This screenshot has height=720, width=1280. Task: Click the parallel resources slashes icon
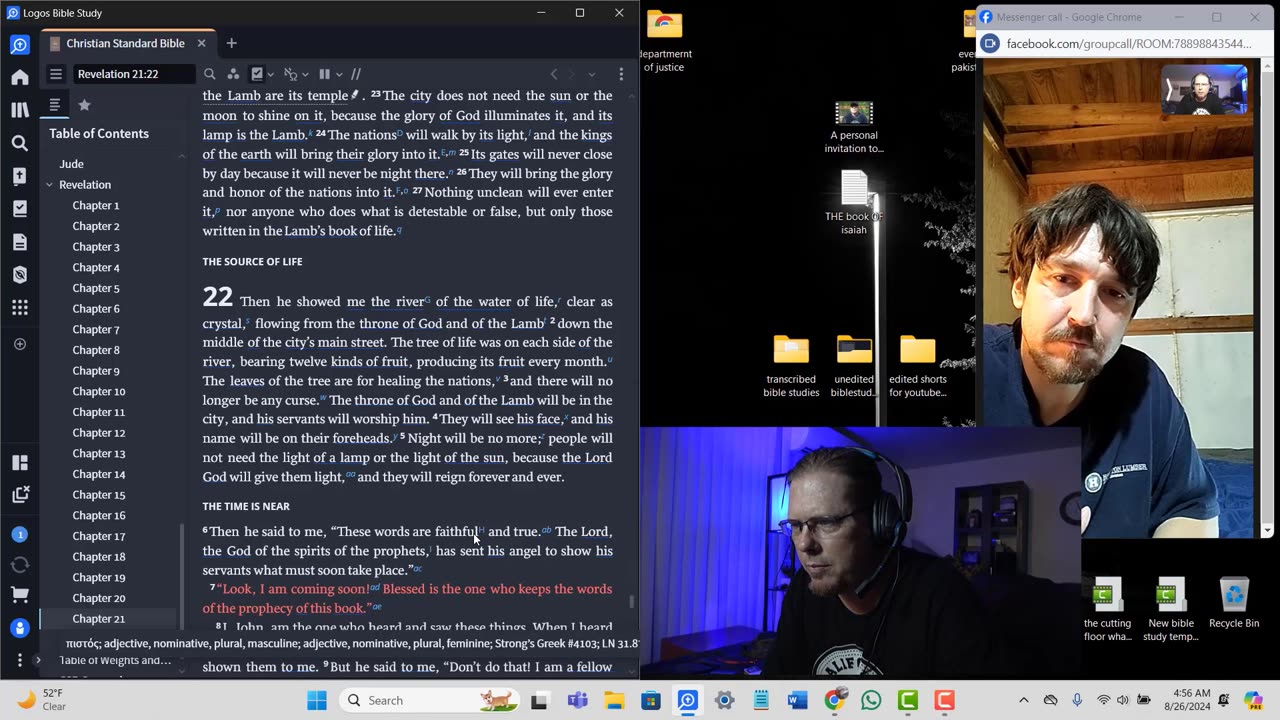click(356, 74)
